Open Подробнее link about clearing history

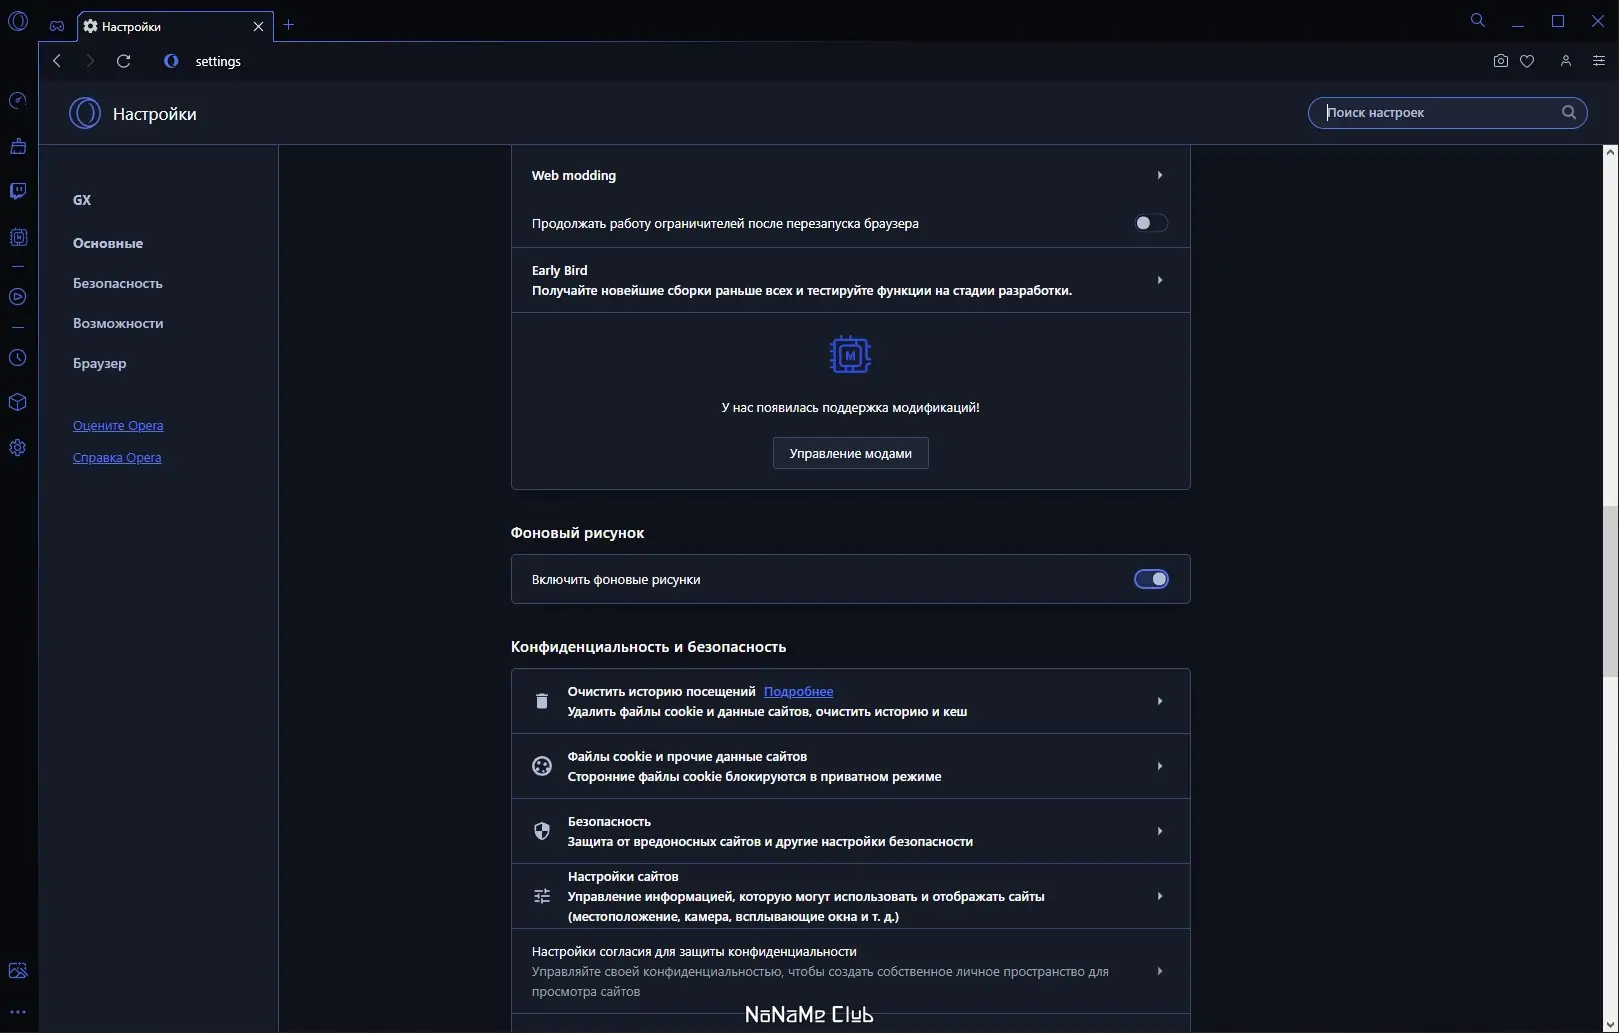tap(798, 691)
